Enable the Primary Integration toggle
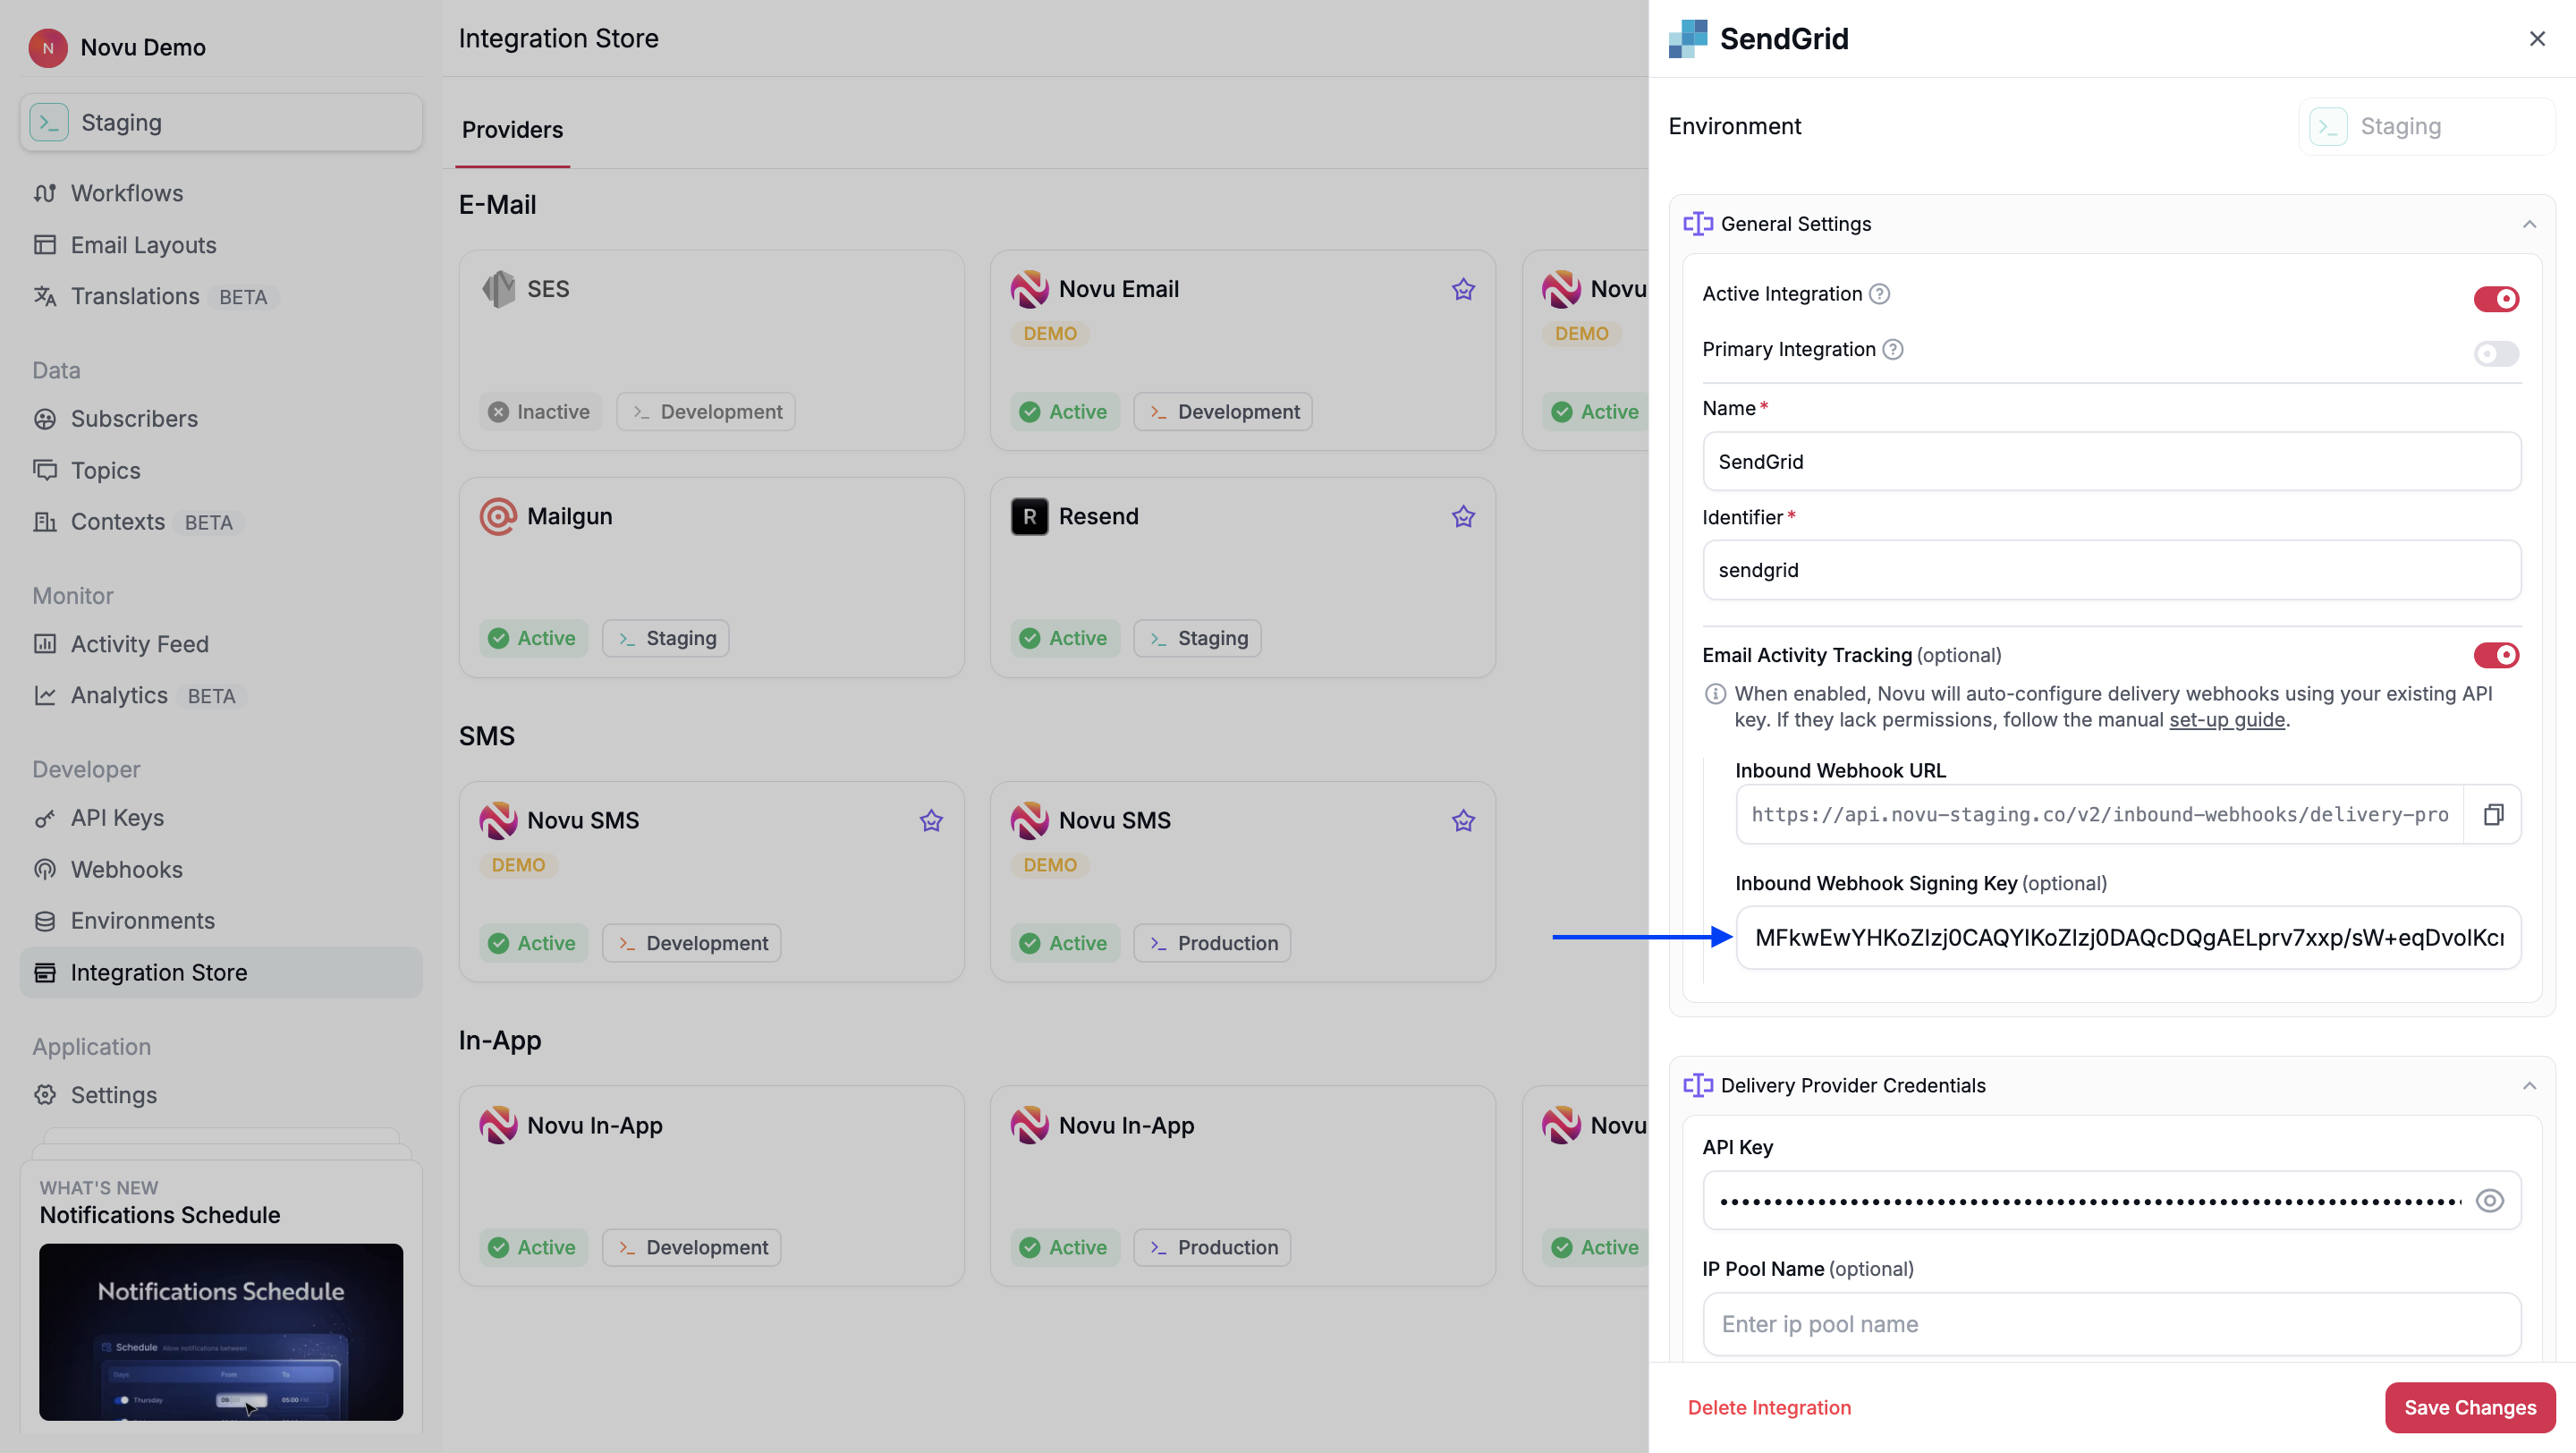The height and width of the screenshot is (1453, 2576). (x=2494, y=353)
